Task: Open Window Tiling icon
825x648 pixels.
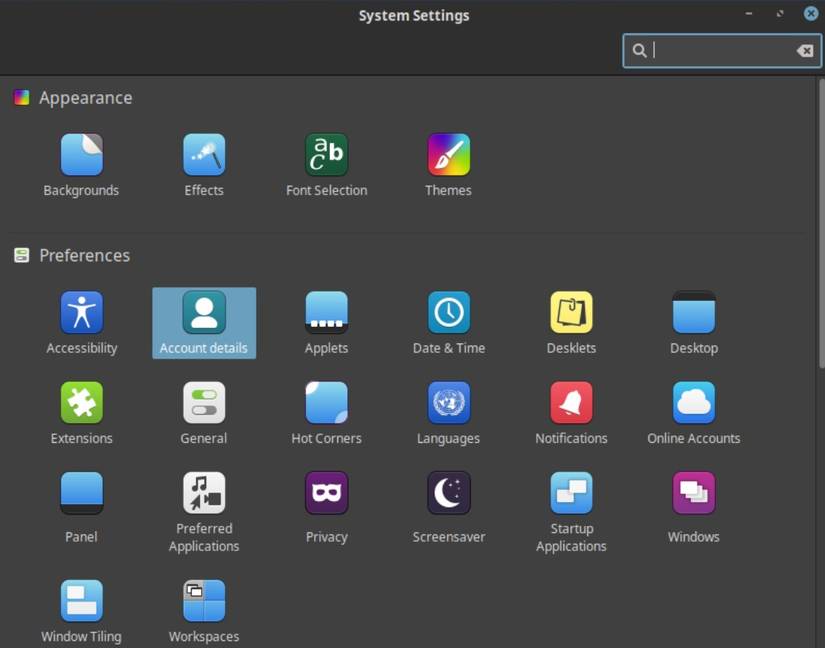Action: click(x=82, y=601)
